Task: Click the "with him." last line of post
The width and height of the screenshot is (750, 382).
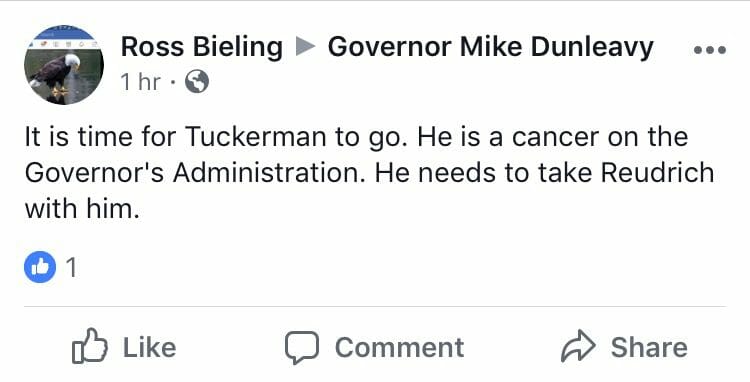Action: click(x=82, y=208)
